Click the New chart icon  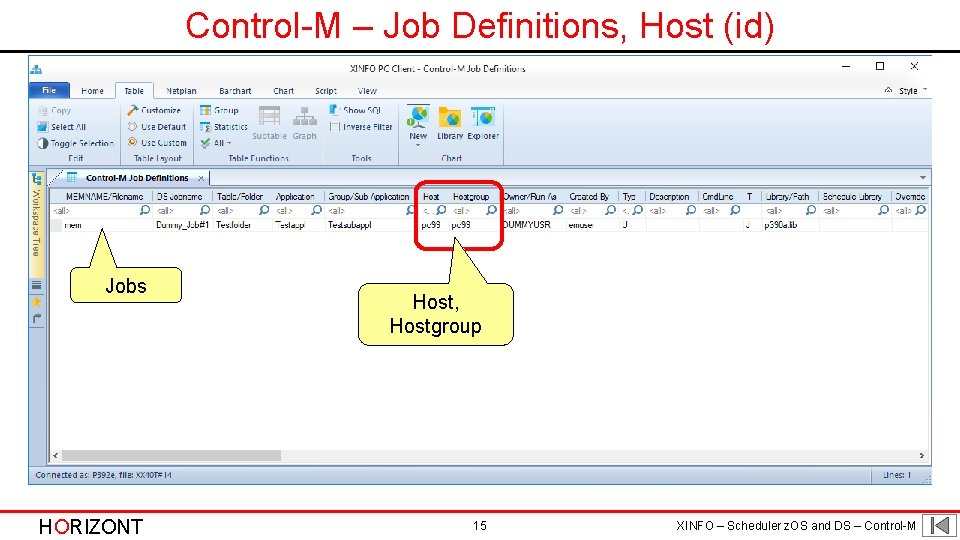pyautogui.click(x=418, y=116)
